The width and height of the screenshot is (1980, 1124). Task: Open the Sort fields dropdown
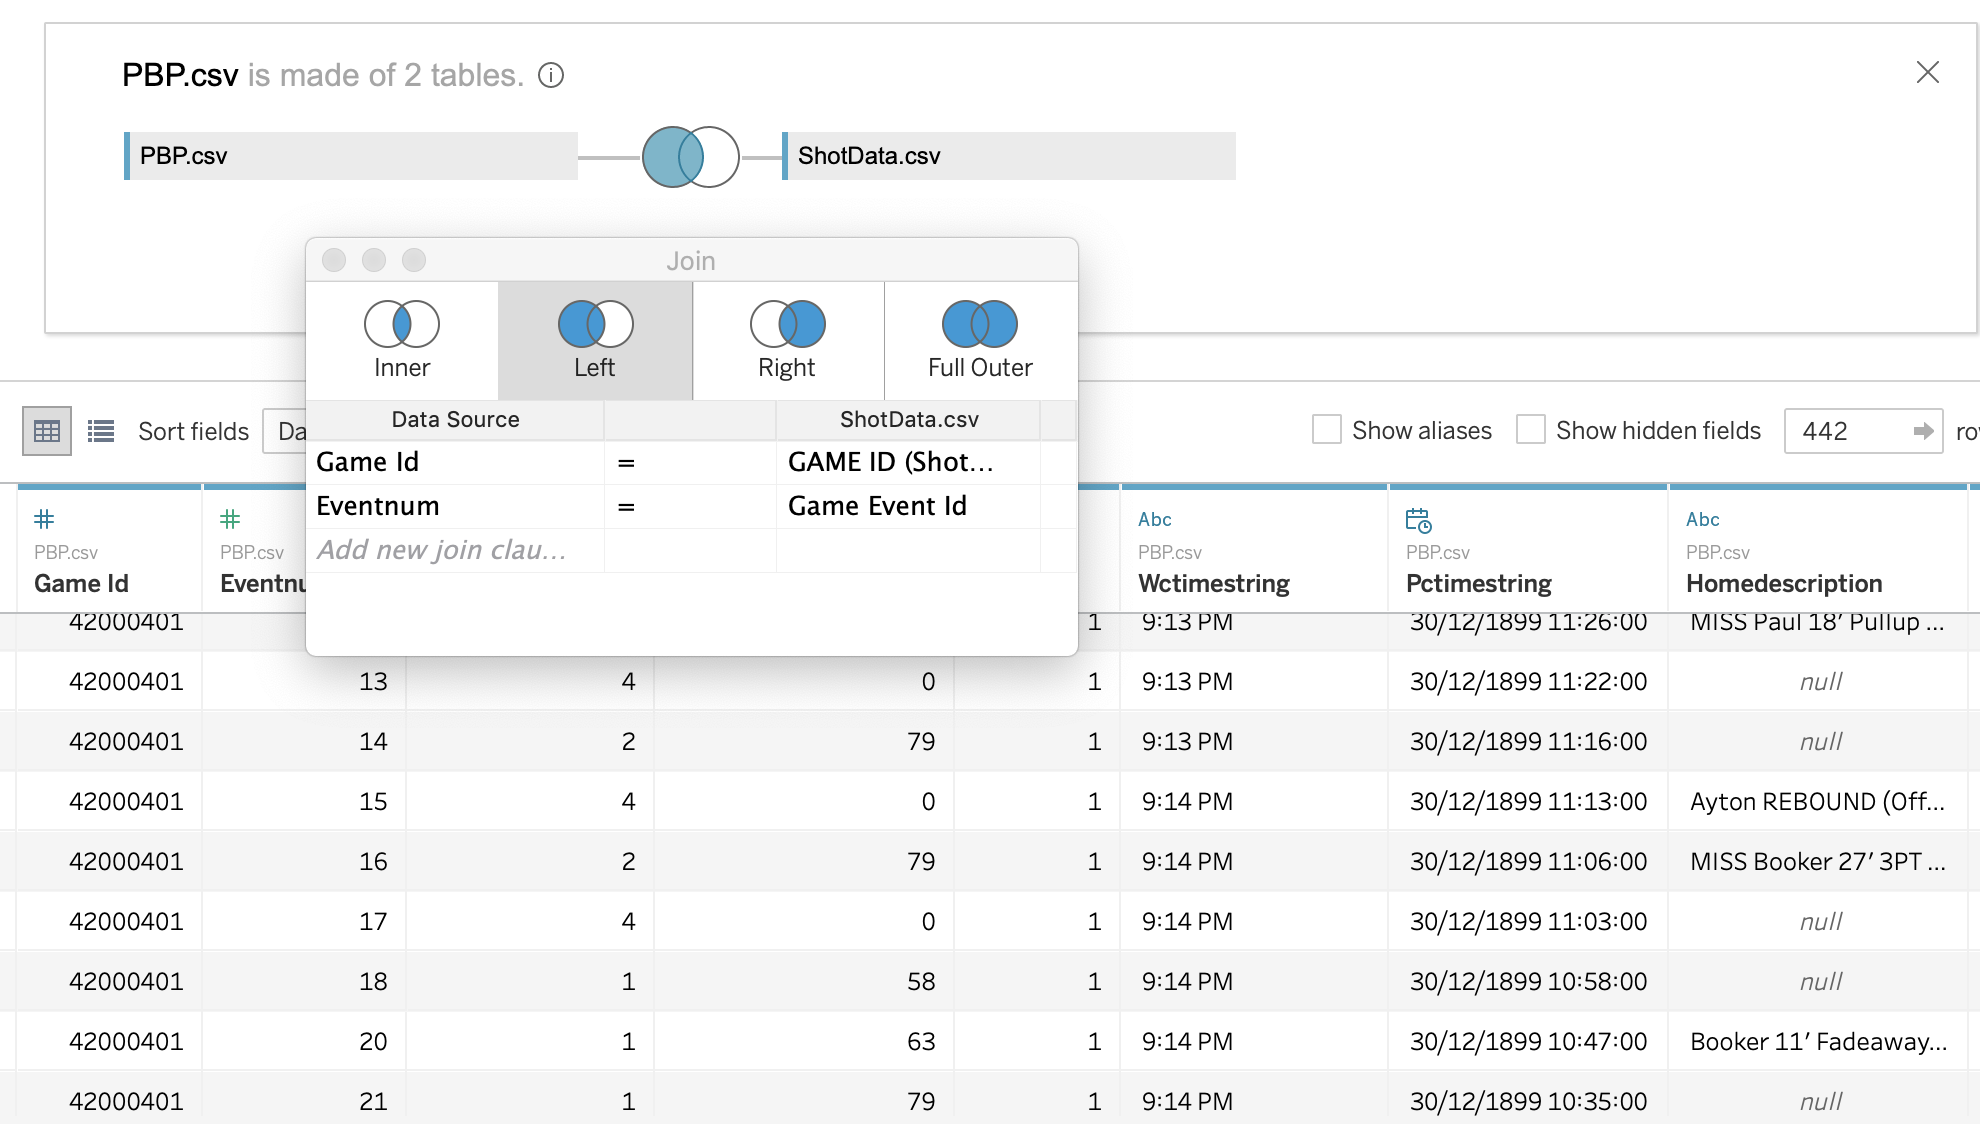285,431
